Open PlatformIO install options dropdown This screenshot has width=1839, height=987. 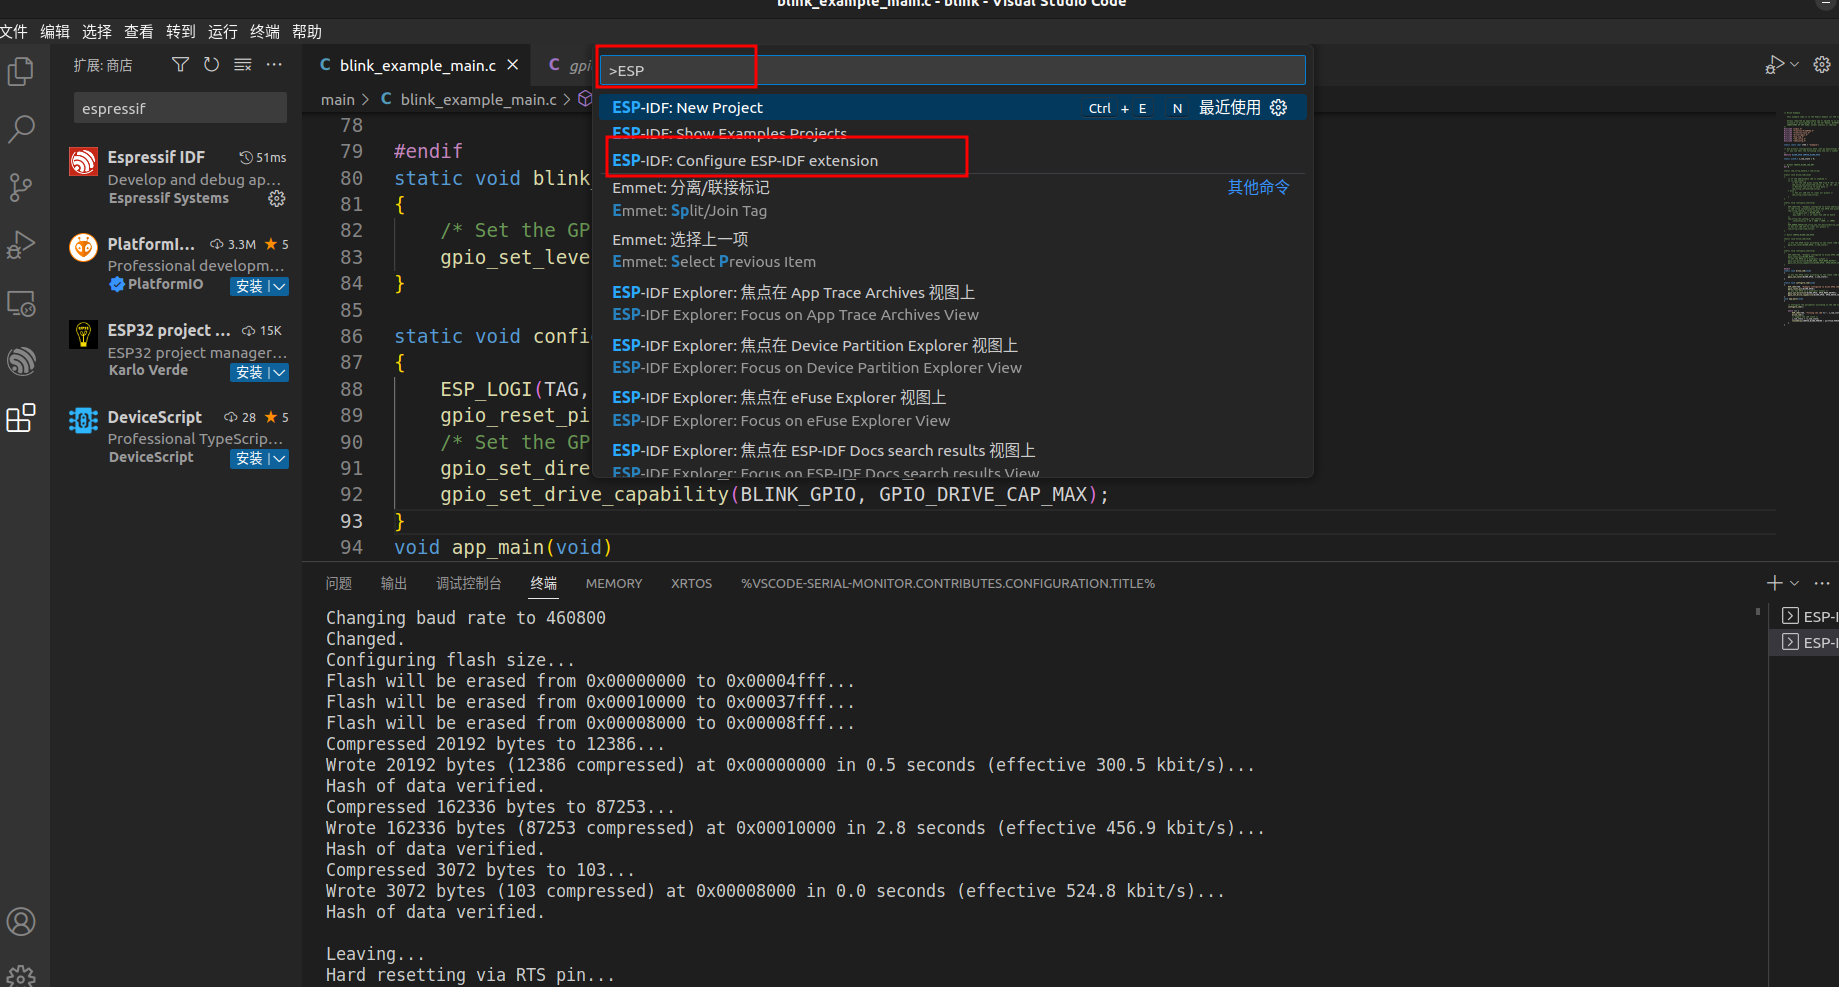click(x=278, y=286)
